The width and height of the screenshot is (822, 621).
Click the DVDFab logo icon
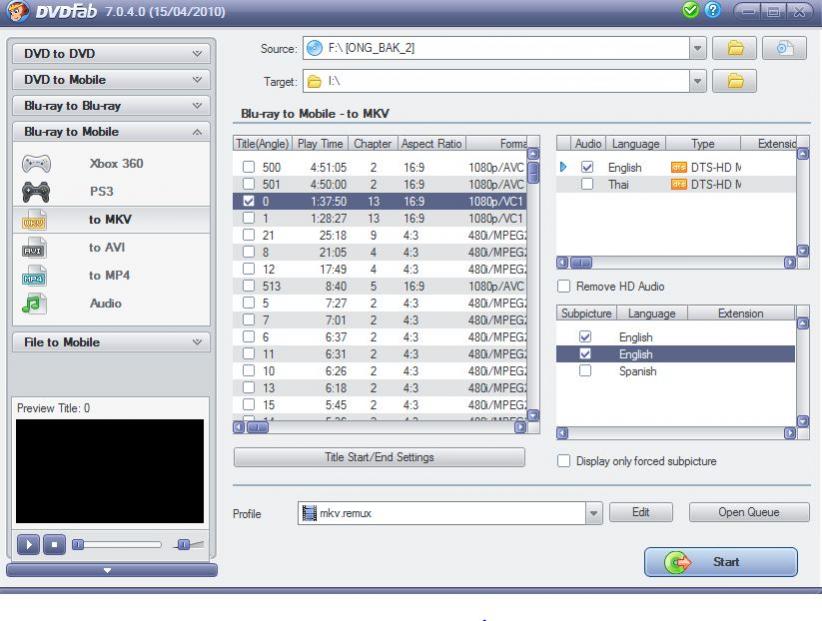tap(17, 11)
